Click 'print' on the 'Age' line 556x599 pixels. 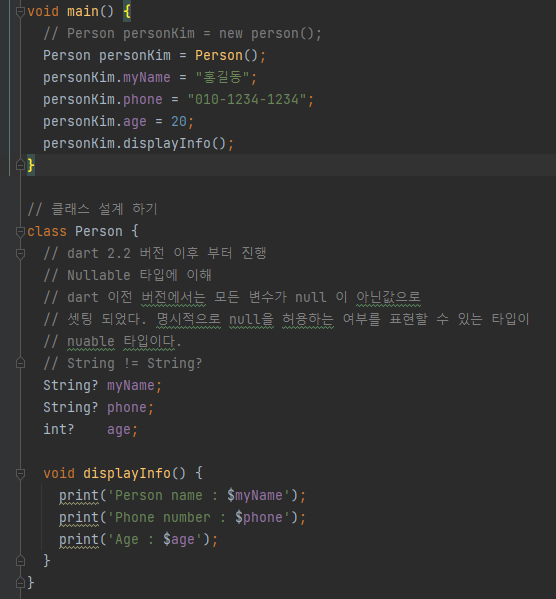pyautogui.click(x=79, y=540)
